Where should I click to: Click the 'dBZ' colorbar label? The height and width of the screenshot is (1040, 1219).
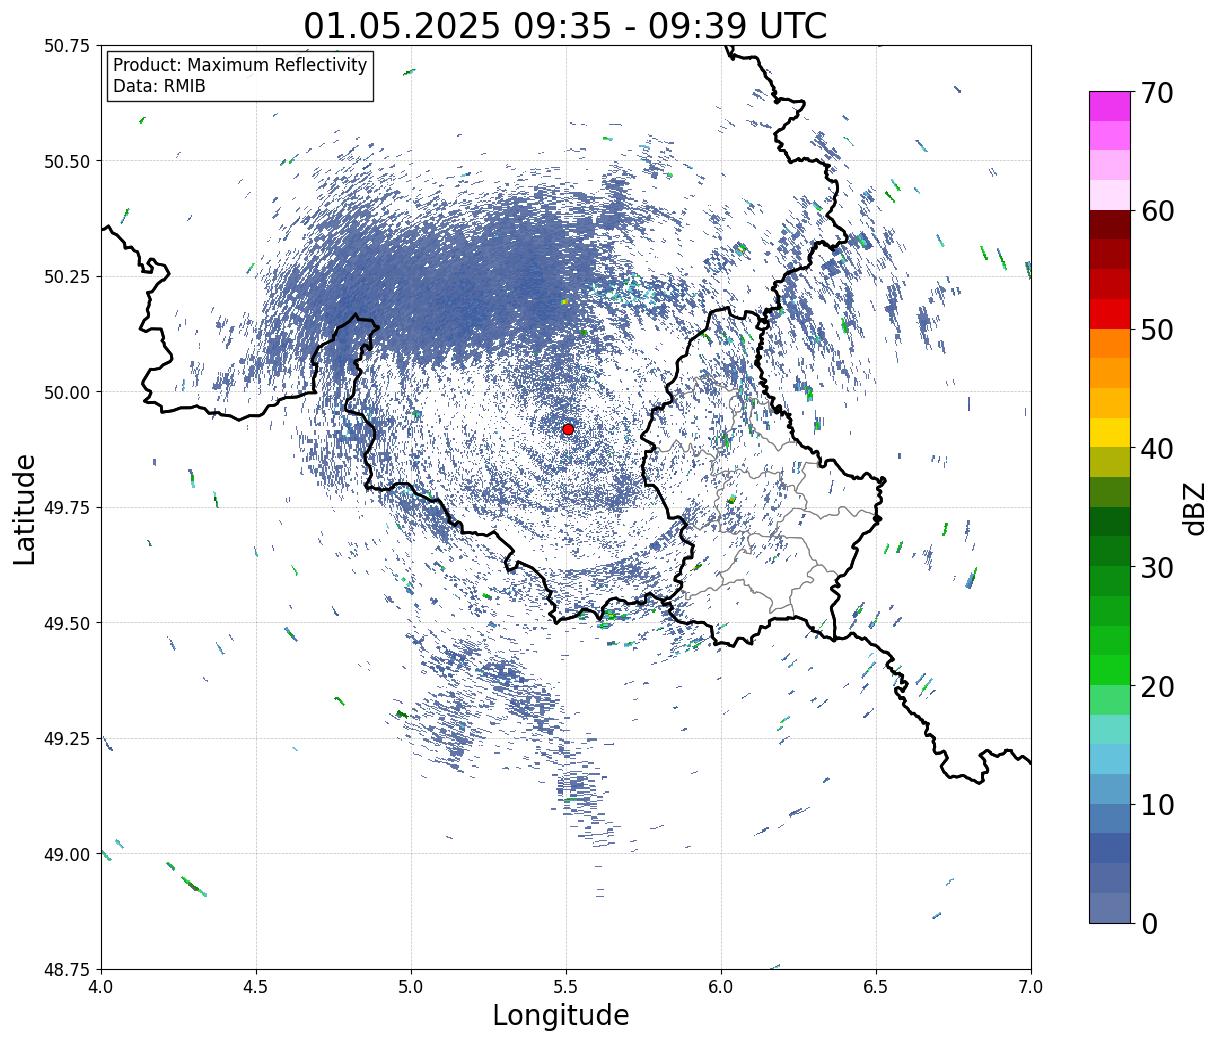pos(1195,507)
